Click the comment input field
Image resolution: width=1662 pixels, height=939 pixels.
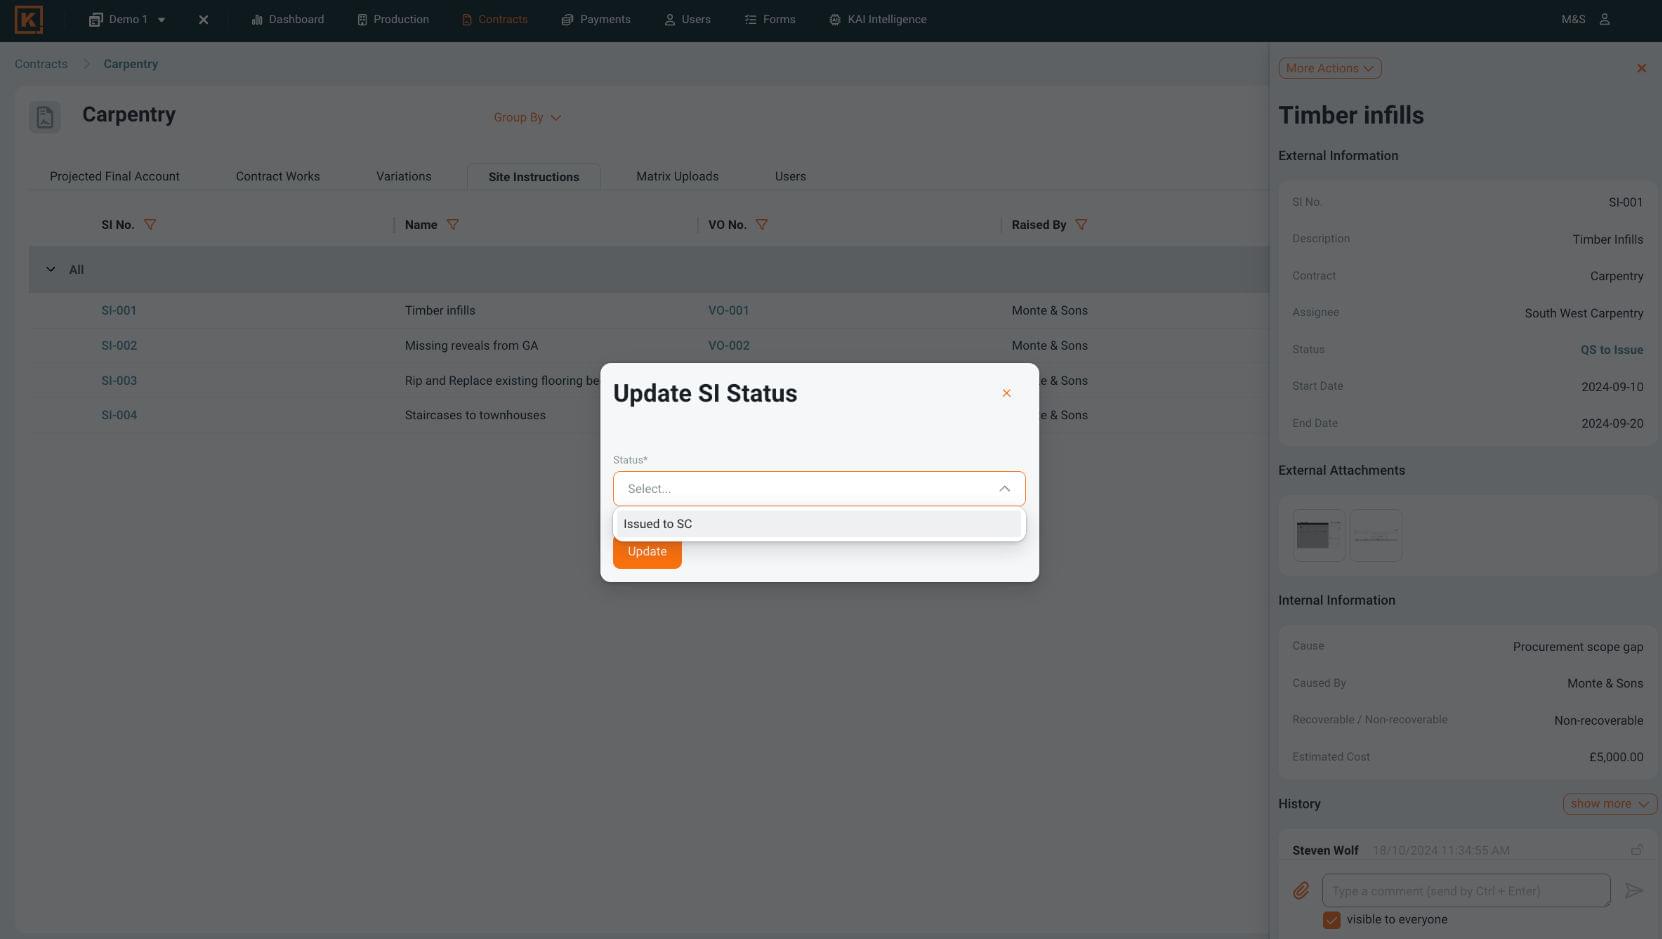coord(1465,890)
